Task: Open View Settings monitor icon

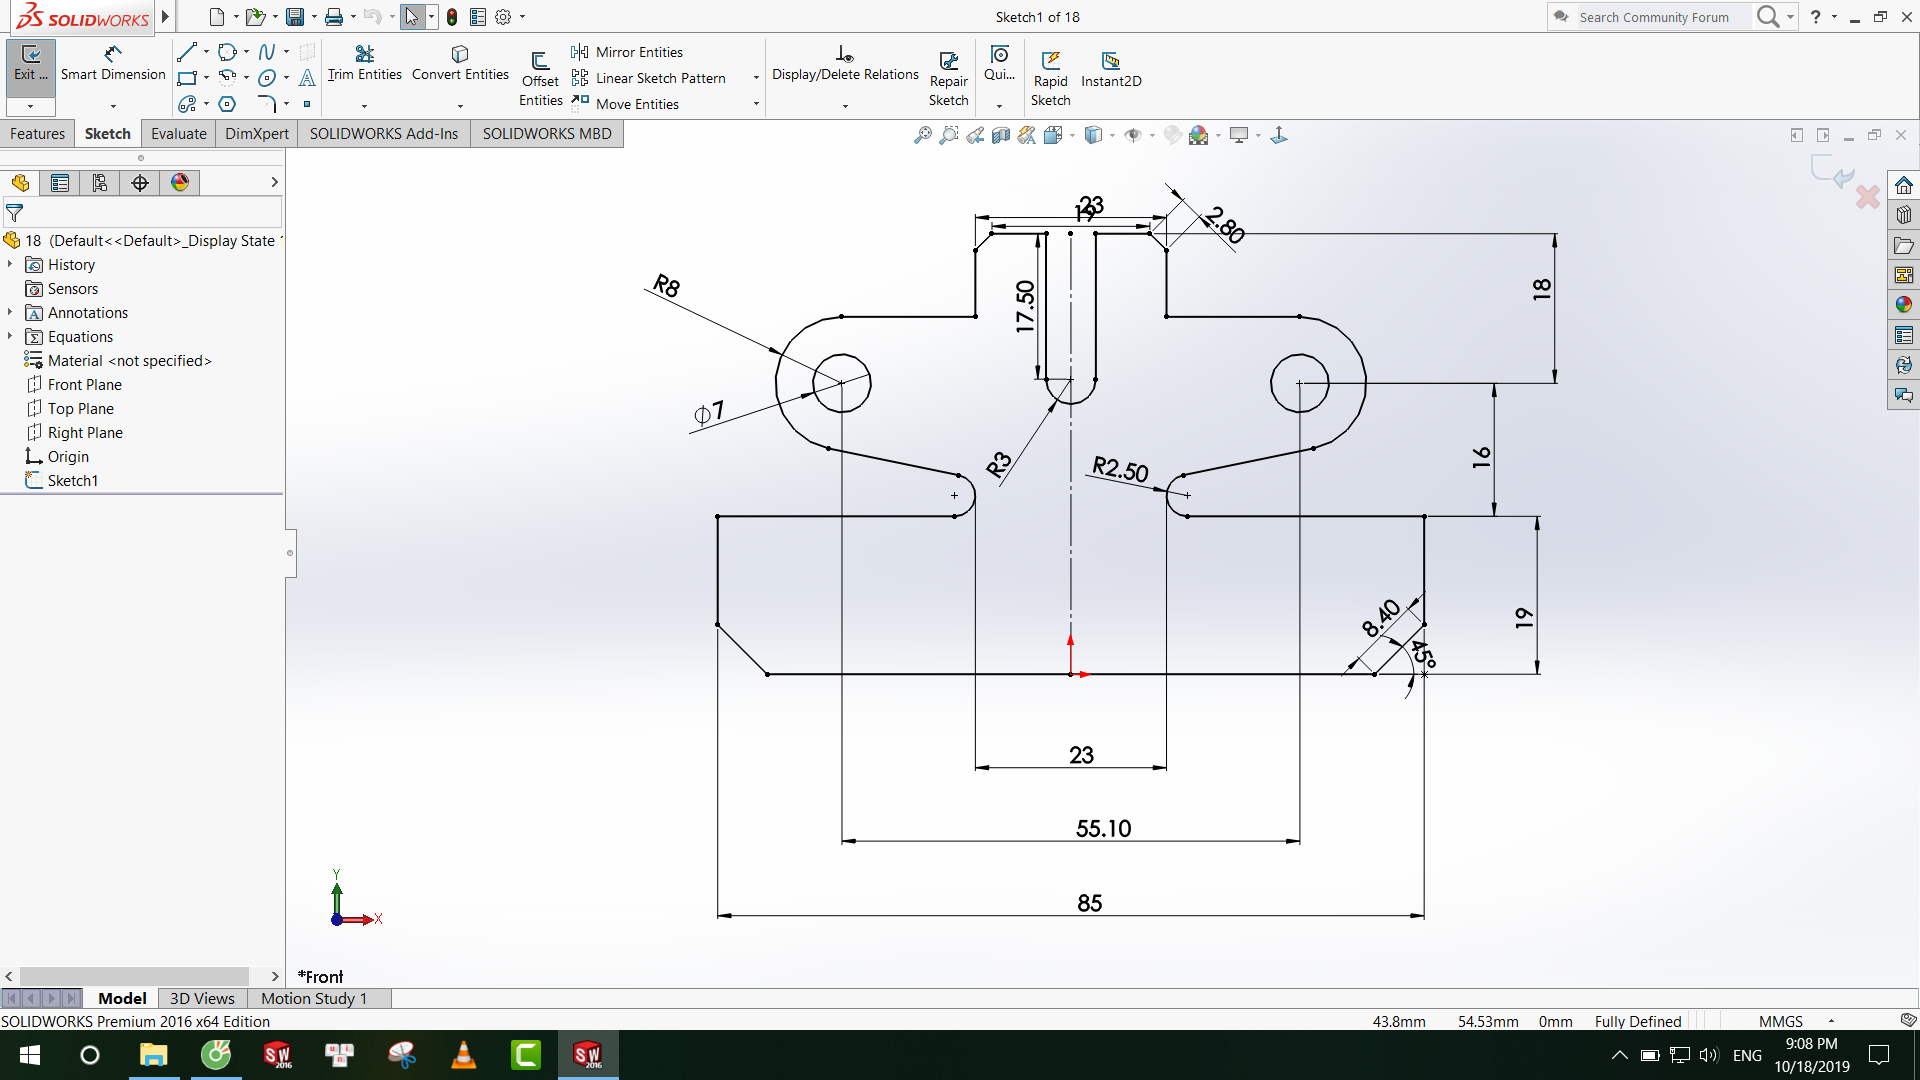Action: (1239, 135)
